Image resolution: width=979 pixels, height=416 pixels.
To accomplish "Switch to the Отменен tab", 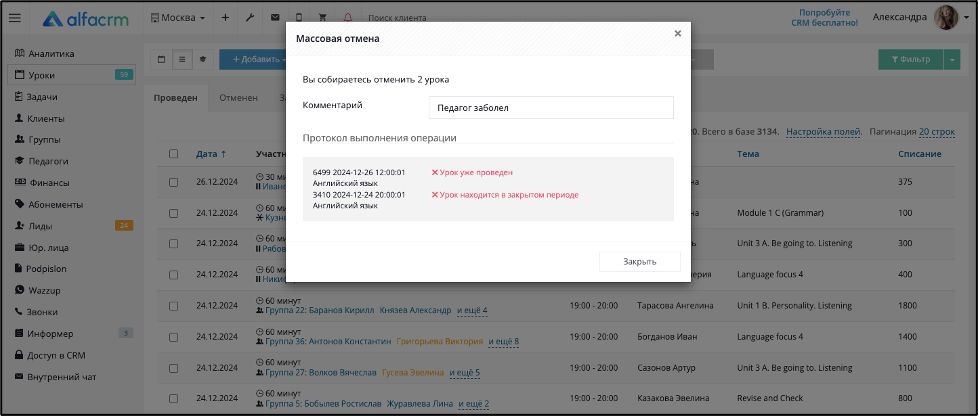I will point(239,98).
